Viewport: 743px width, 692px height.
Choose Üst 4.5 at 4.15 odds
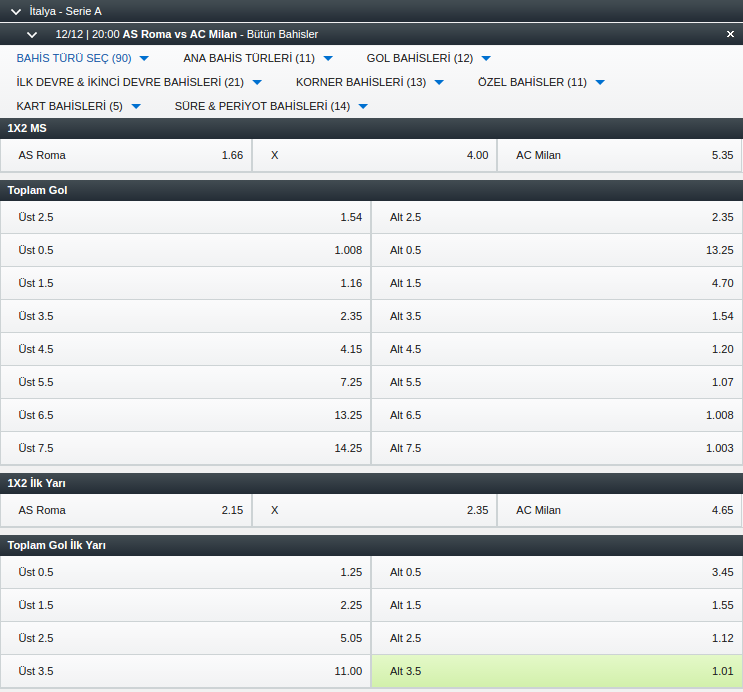click(185, 349)
